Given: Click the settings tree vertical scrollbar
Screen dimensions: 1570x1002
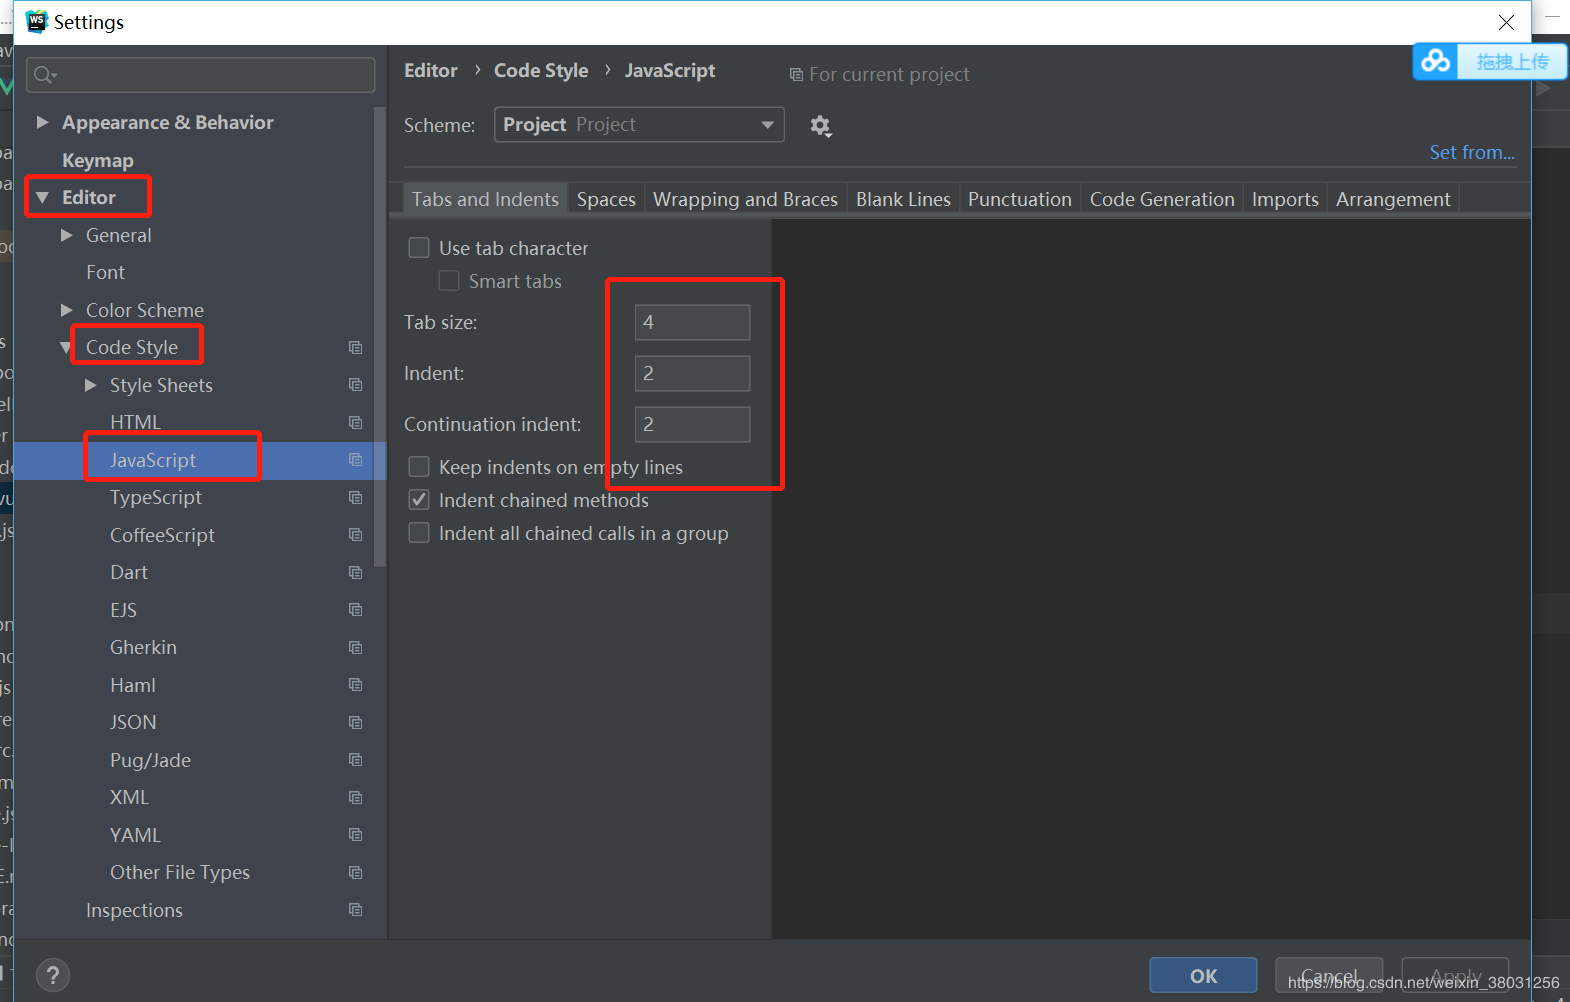Looking at the screenshot, I should click(379, 336).
